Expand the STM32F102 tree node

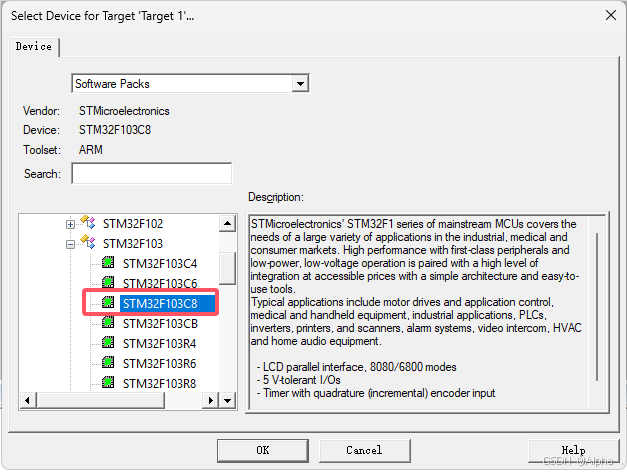70,224
